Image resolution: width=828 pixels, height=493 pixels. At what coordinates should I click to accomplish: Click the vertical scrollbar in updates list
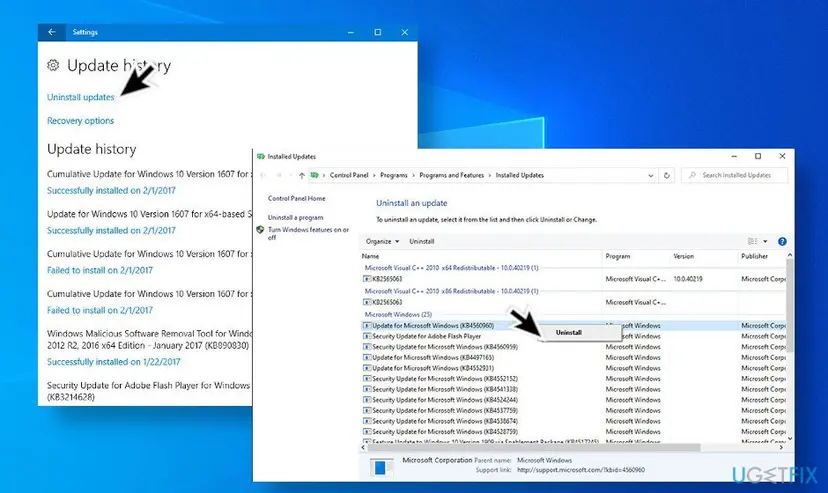(790, 305)
